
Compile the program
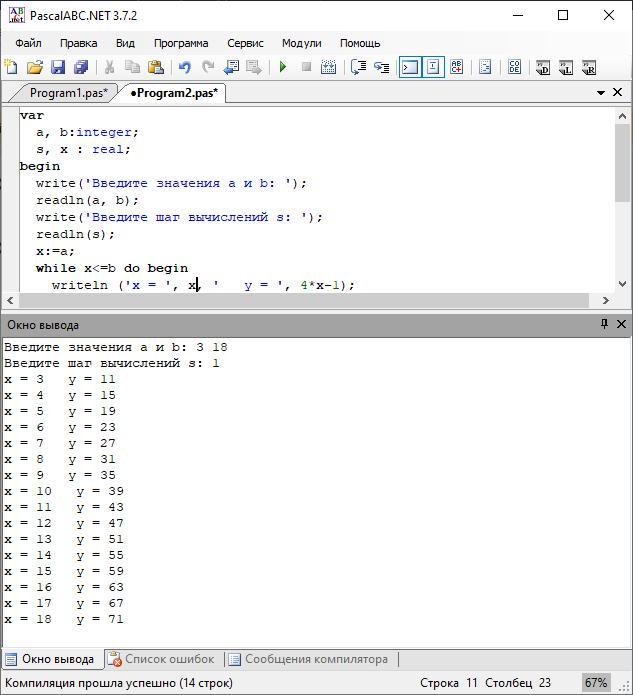[x=328, y=67]
